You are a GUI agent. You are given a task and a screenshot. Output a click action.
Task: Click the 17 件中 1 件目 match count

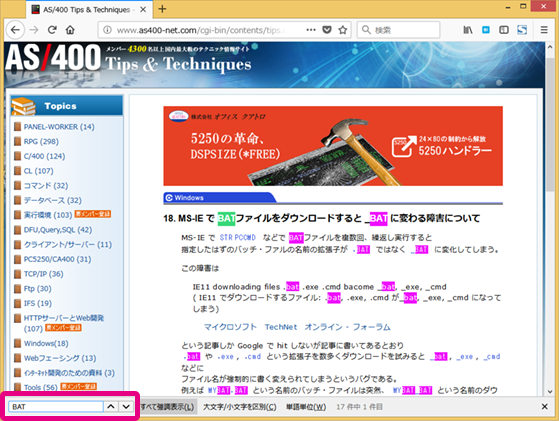tap(359, 407)
